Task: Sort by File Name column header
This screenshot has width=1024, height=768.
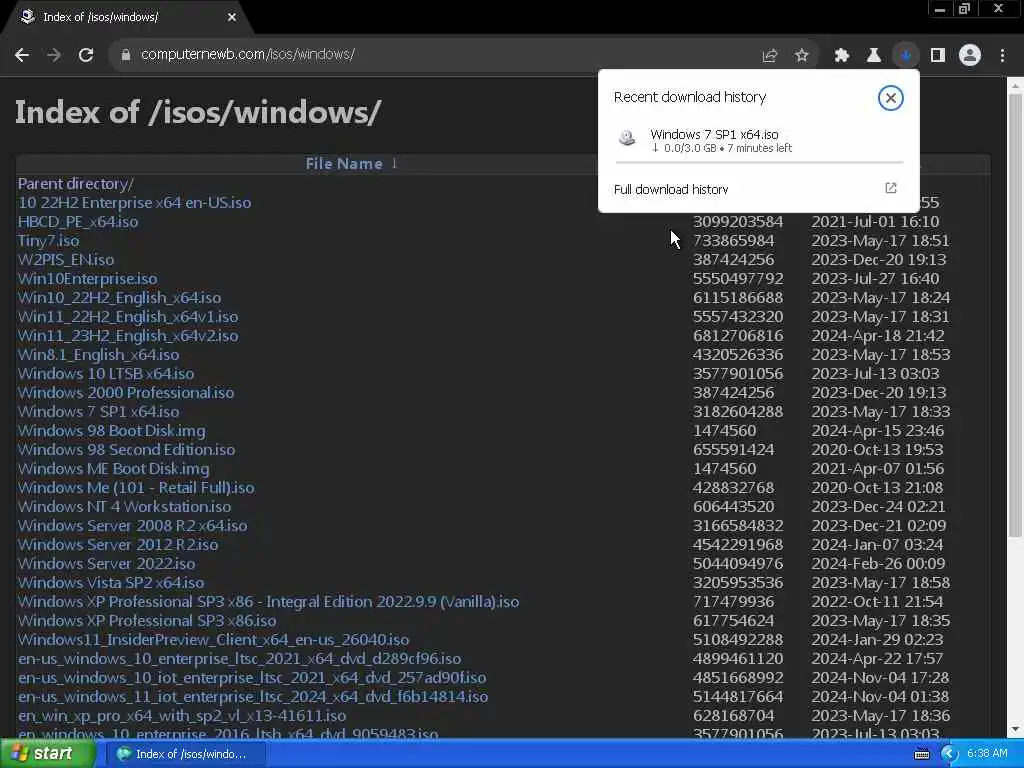Action: click(344, 164)
